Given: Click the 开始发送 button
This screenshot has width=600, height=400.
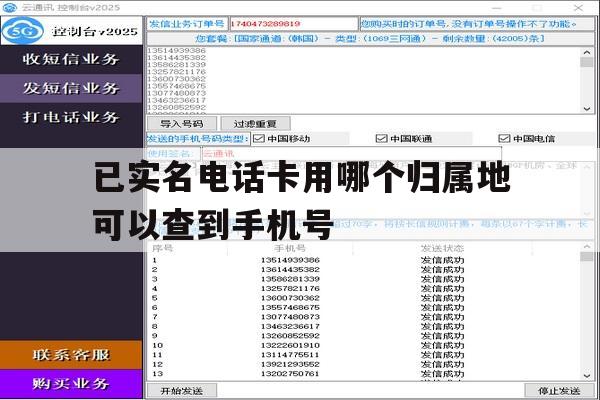Looking at the screenshot, I should pyautogui.click(x=182, y=391).
